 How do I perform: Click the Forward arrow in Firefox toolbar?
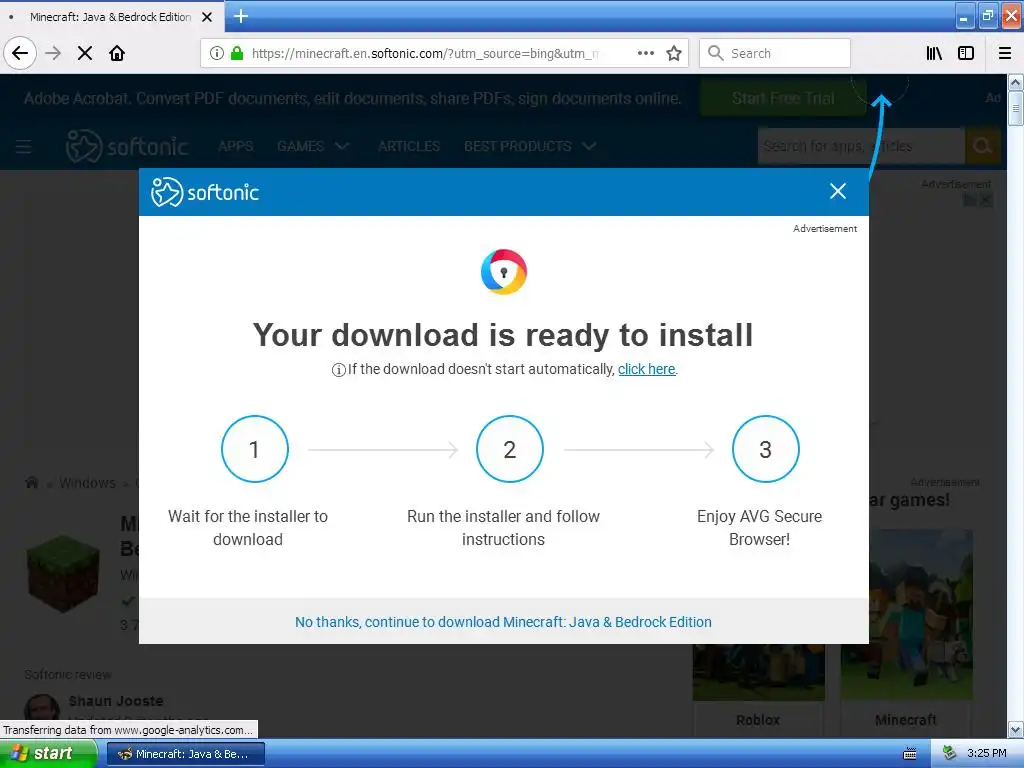coord(53,53)
